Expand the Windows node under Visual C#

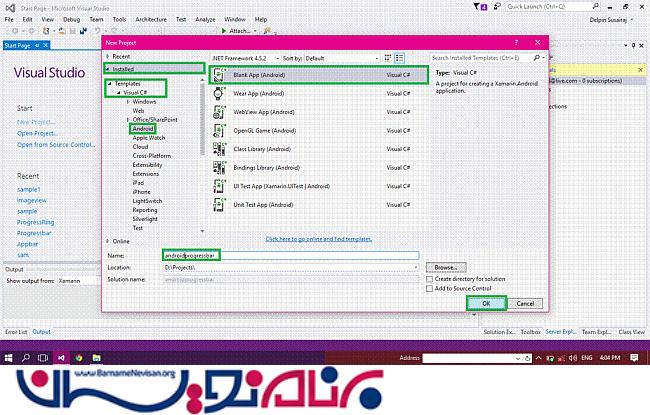coord(128,102)
